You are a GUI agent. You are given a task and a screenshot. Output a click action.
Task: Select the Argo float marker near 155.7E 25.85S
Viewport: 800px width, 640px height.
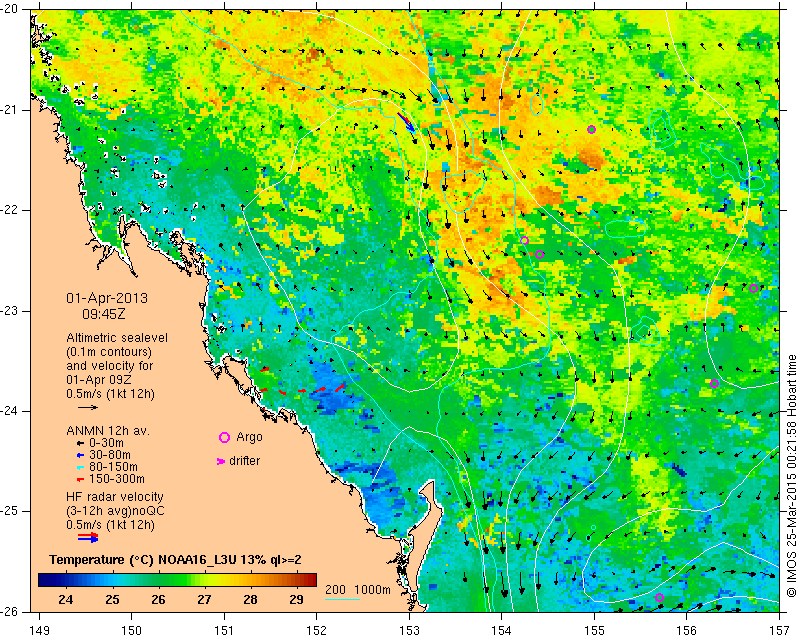pyautogui.click(x=659, y=598)
